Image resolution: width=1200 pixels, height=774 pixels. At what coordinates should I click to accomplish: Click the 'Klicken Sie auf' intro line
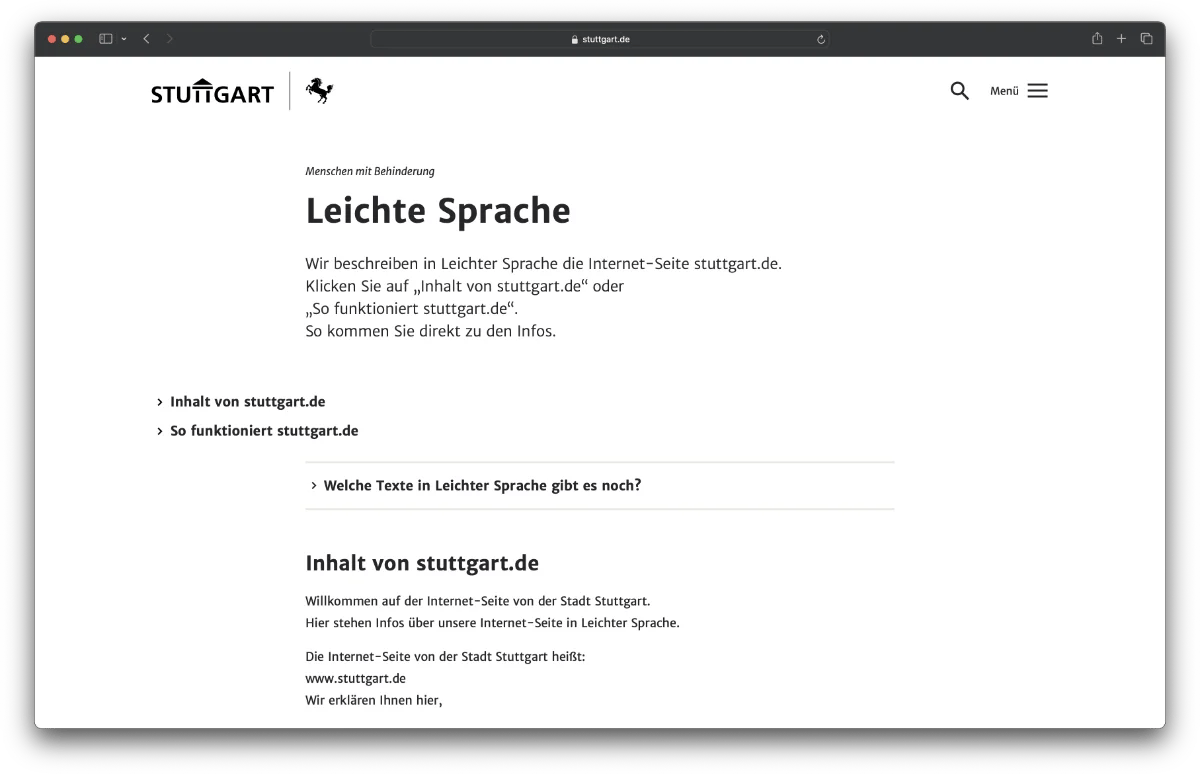[x=465, y=287]
